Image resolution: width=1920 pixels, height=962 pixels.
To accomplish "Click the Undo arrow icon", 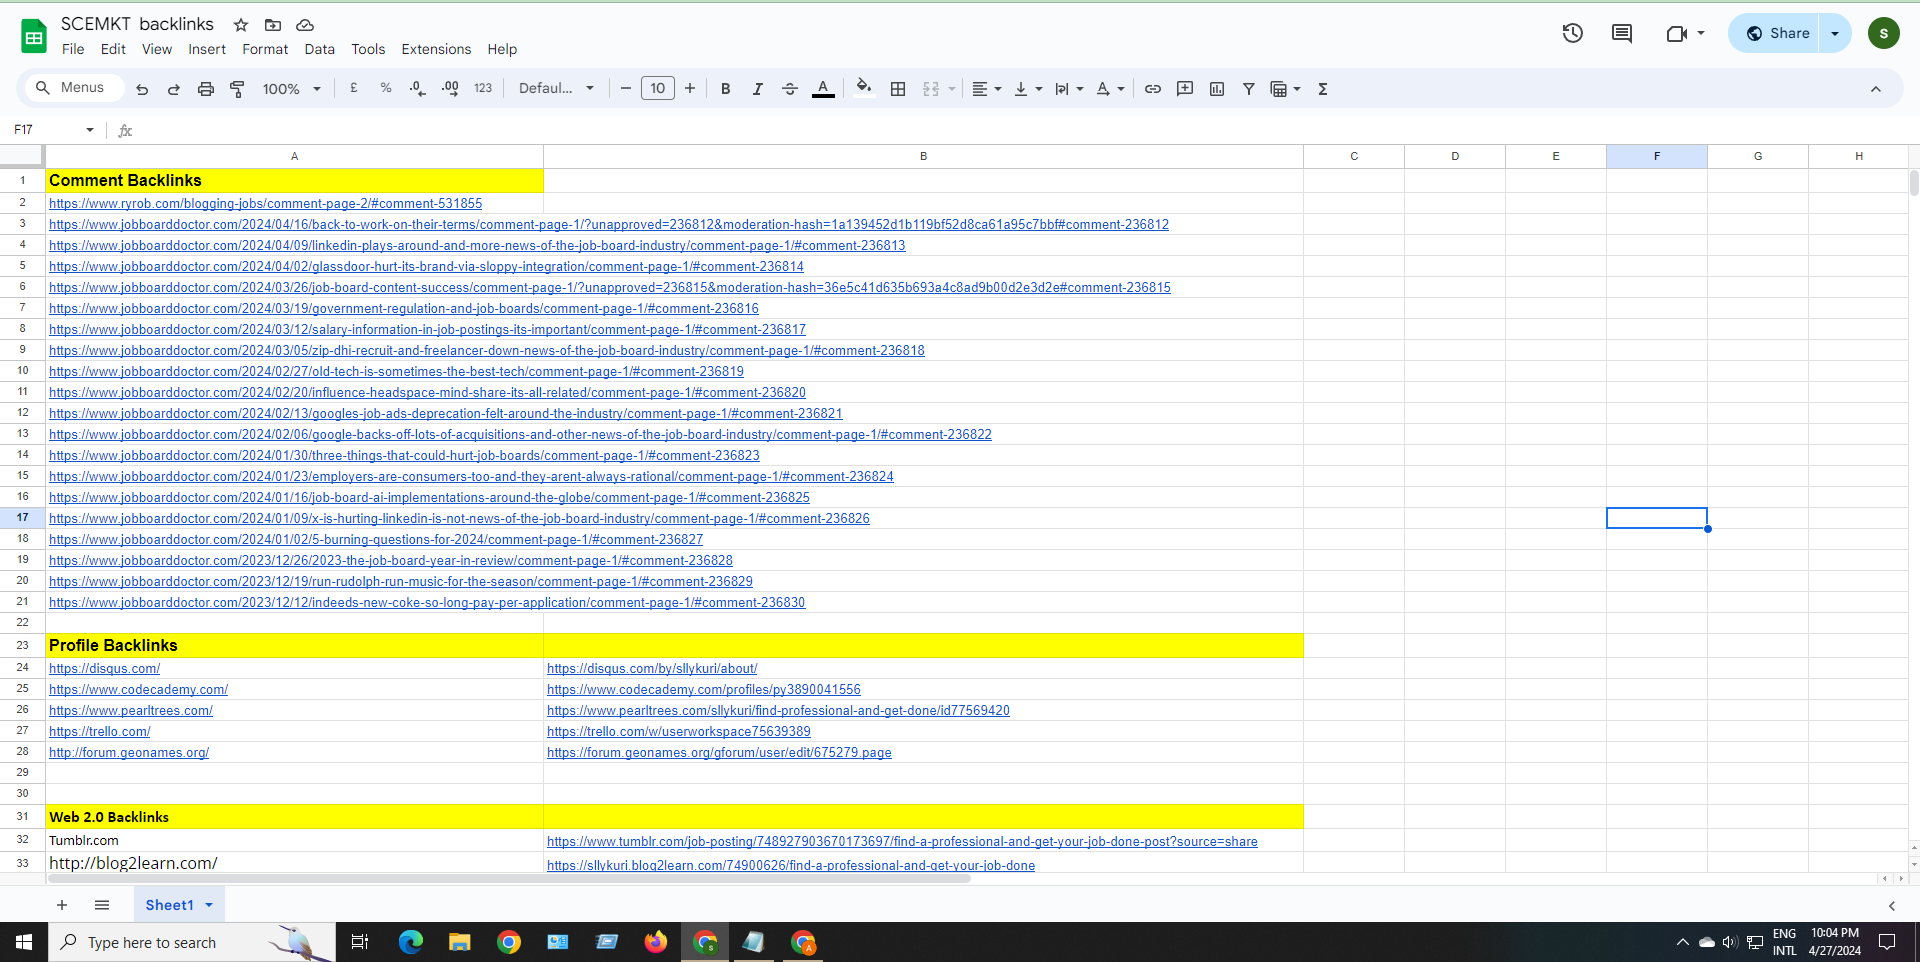I will 142,89.
